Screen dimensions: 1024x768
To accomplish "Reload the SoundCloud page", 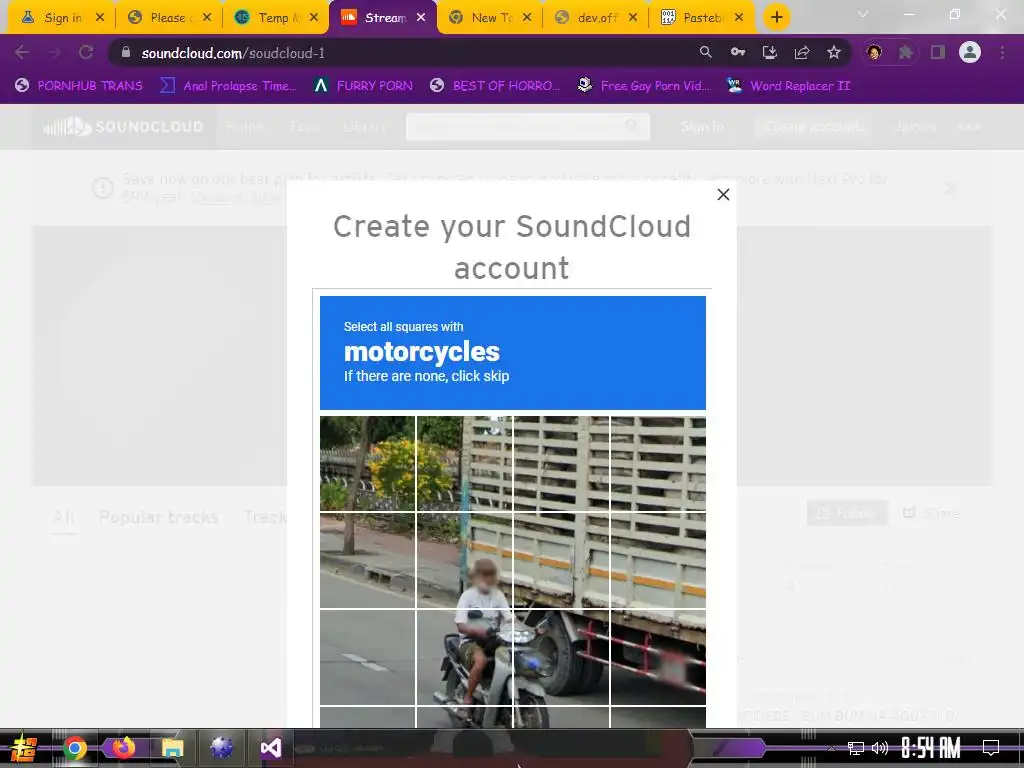I will pyautogui.click(x=86, y=53).
